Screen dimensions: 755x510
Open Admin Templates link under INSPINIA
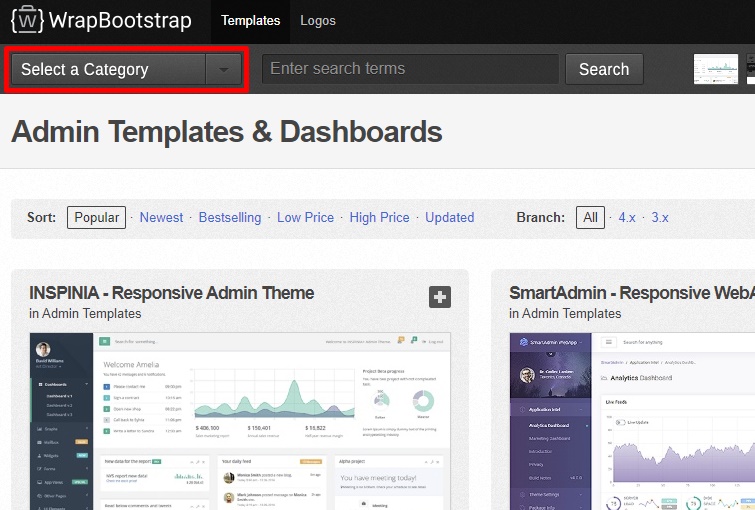pyautogui.click(x=91, y=314)
